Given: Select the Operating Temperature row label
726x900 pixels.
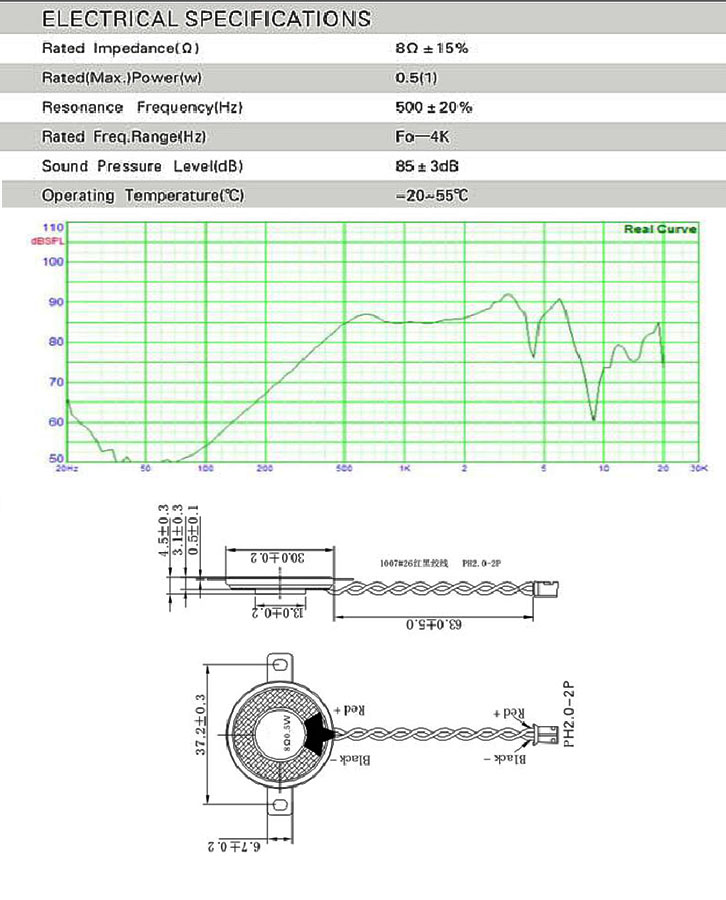Looking at the screenshot, I should (x=143, y=196).
